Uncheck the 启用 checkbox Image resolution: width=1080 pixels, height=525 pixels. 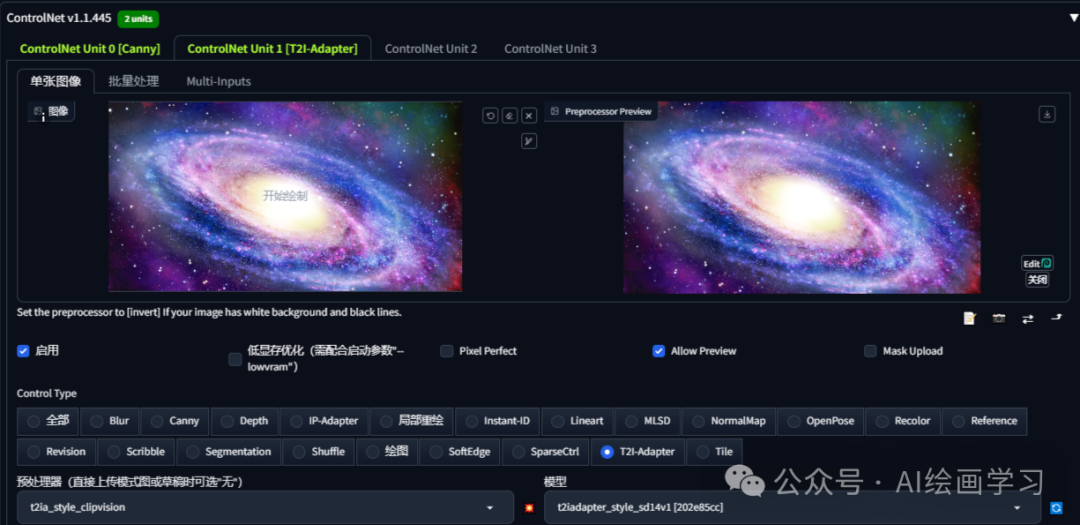[x=23, y=351]
